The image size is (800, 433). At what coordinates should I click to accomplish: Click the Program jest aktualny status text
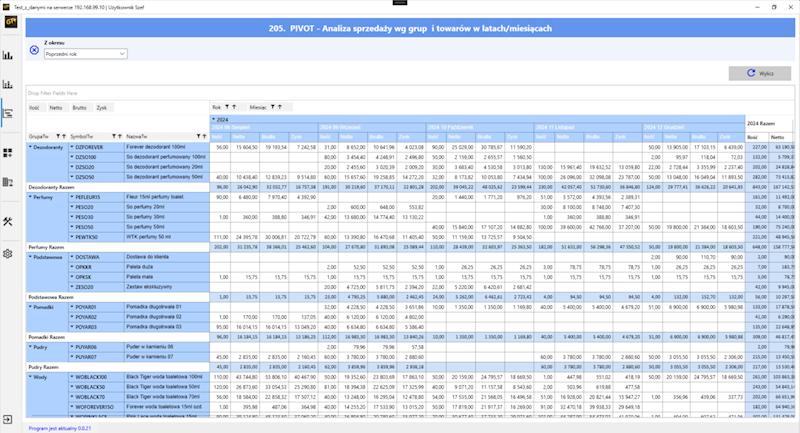point(60,428)
